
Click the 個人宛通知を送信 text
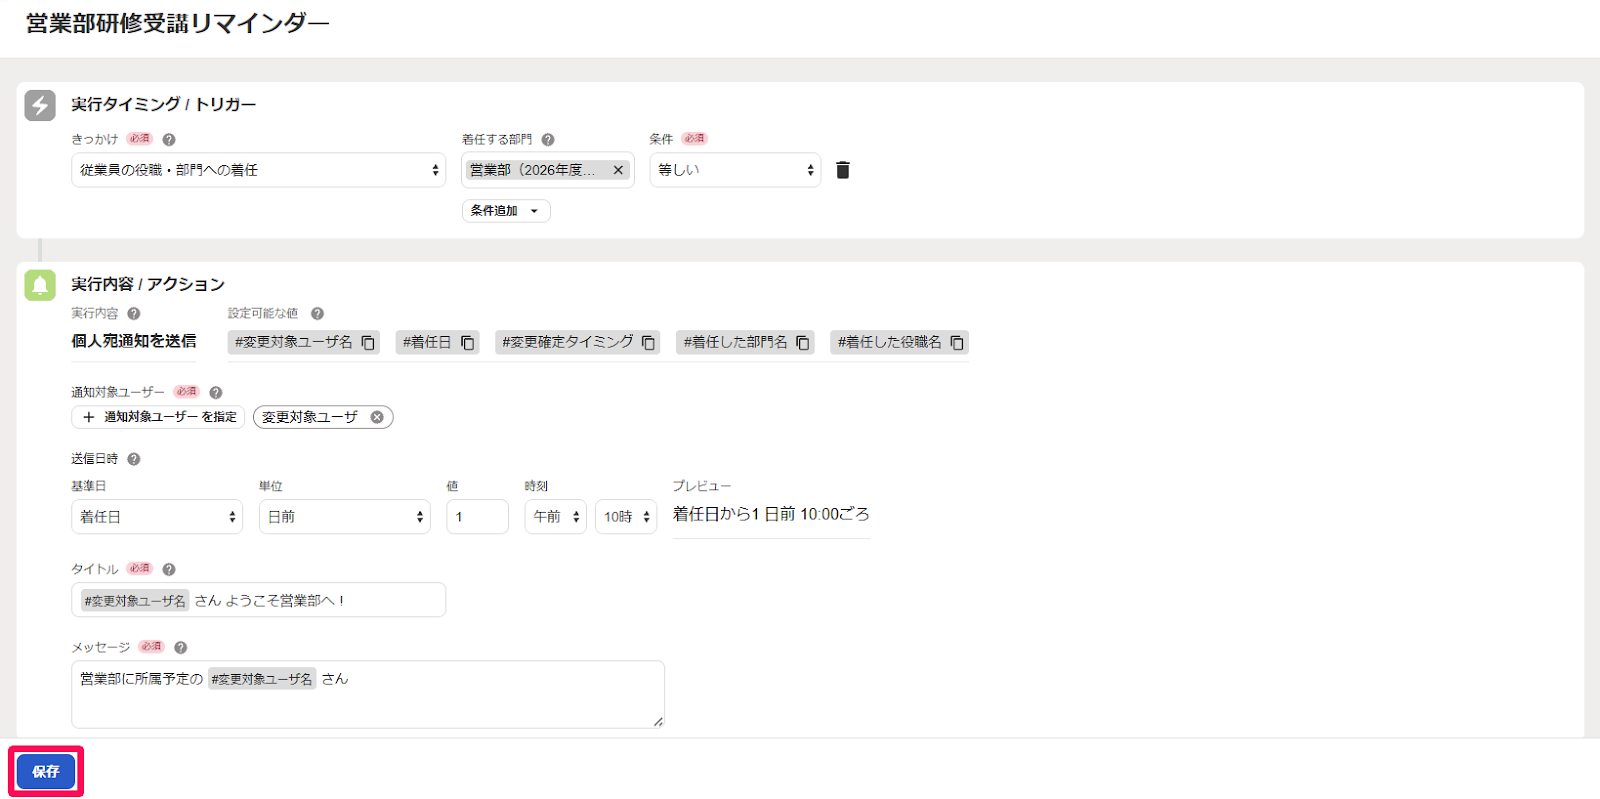click(134, 342)
